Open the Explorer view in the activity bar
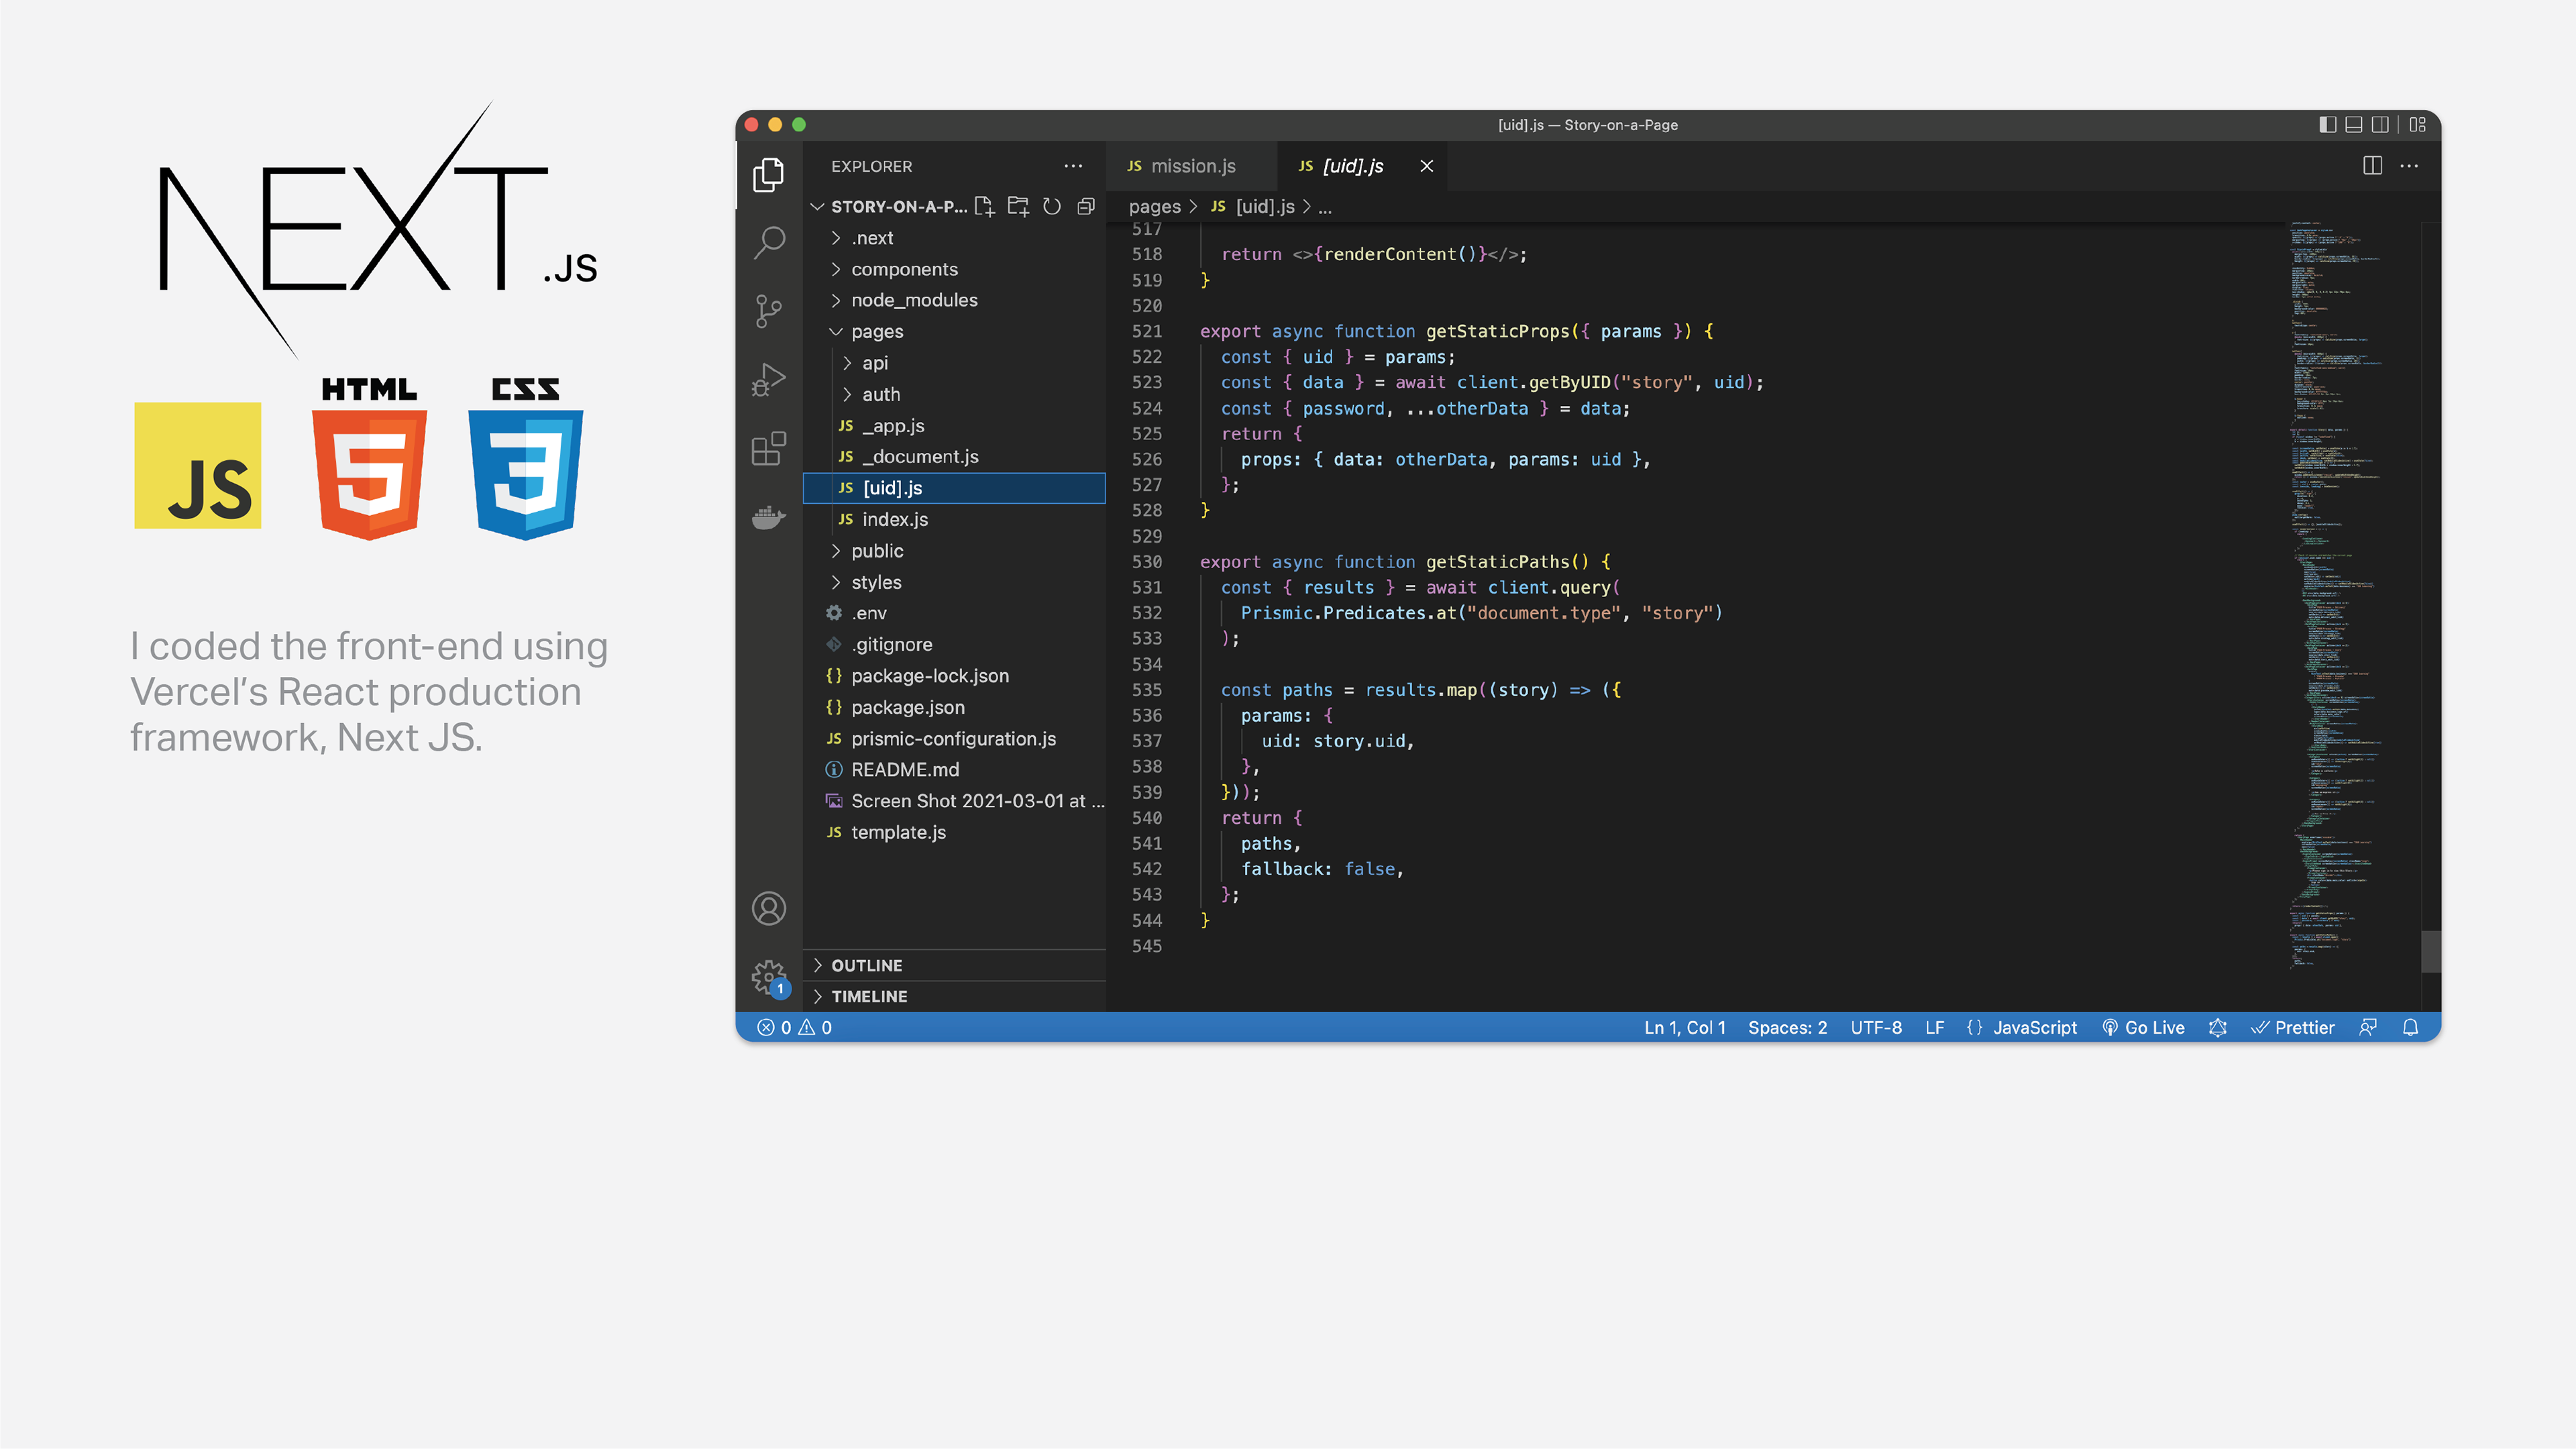The height and width of the screenshot is (1449, 2576). coord(768,175)
